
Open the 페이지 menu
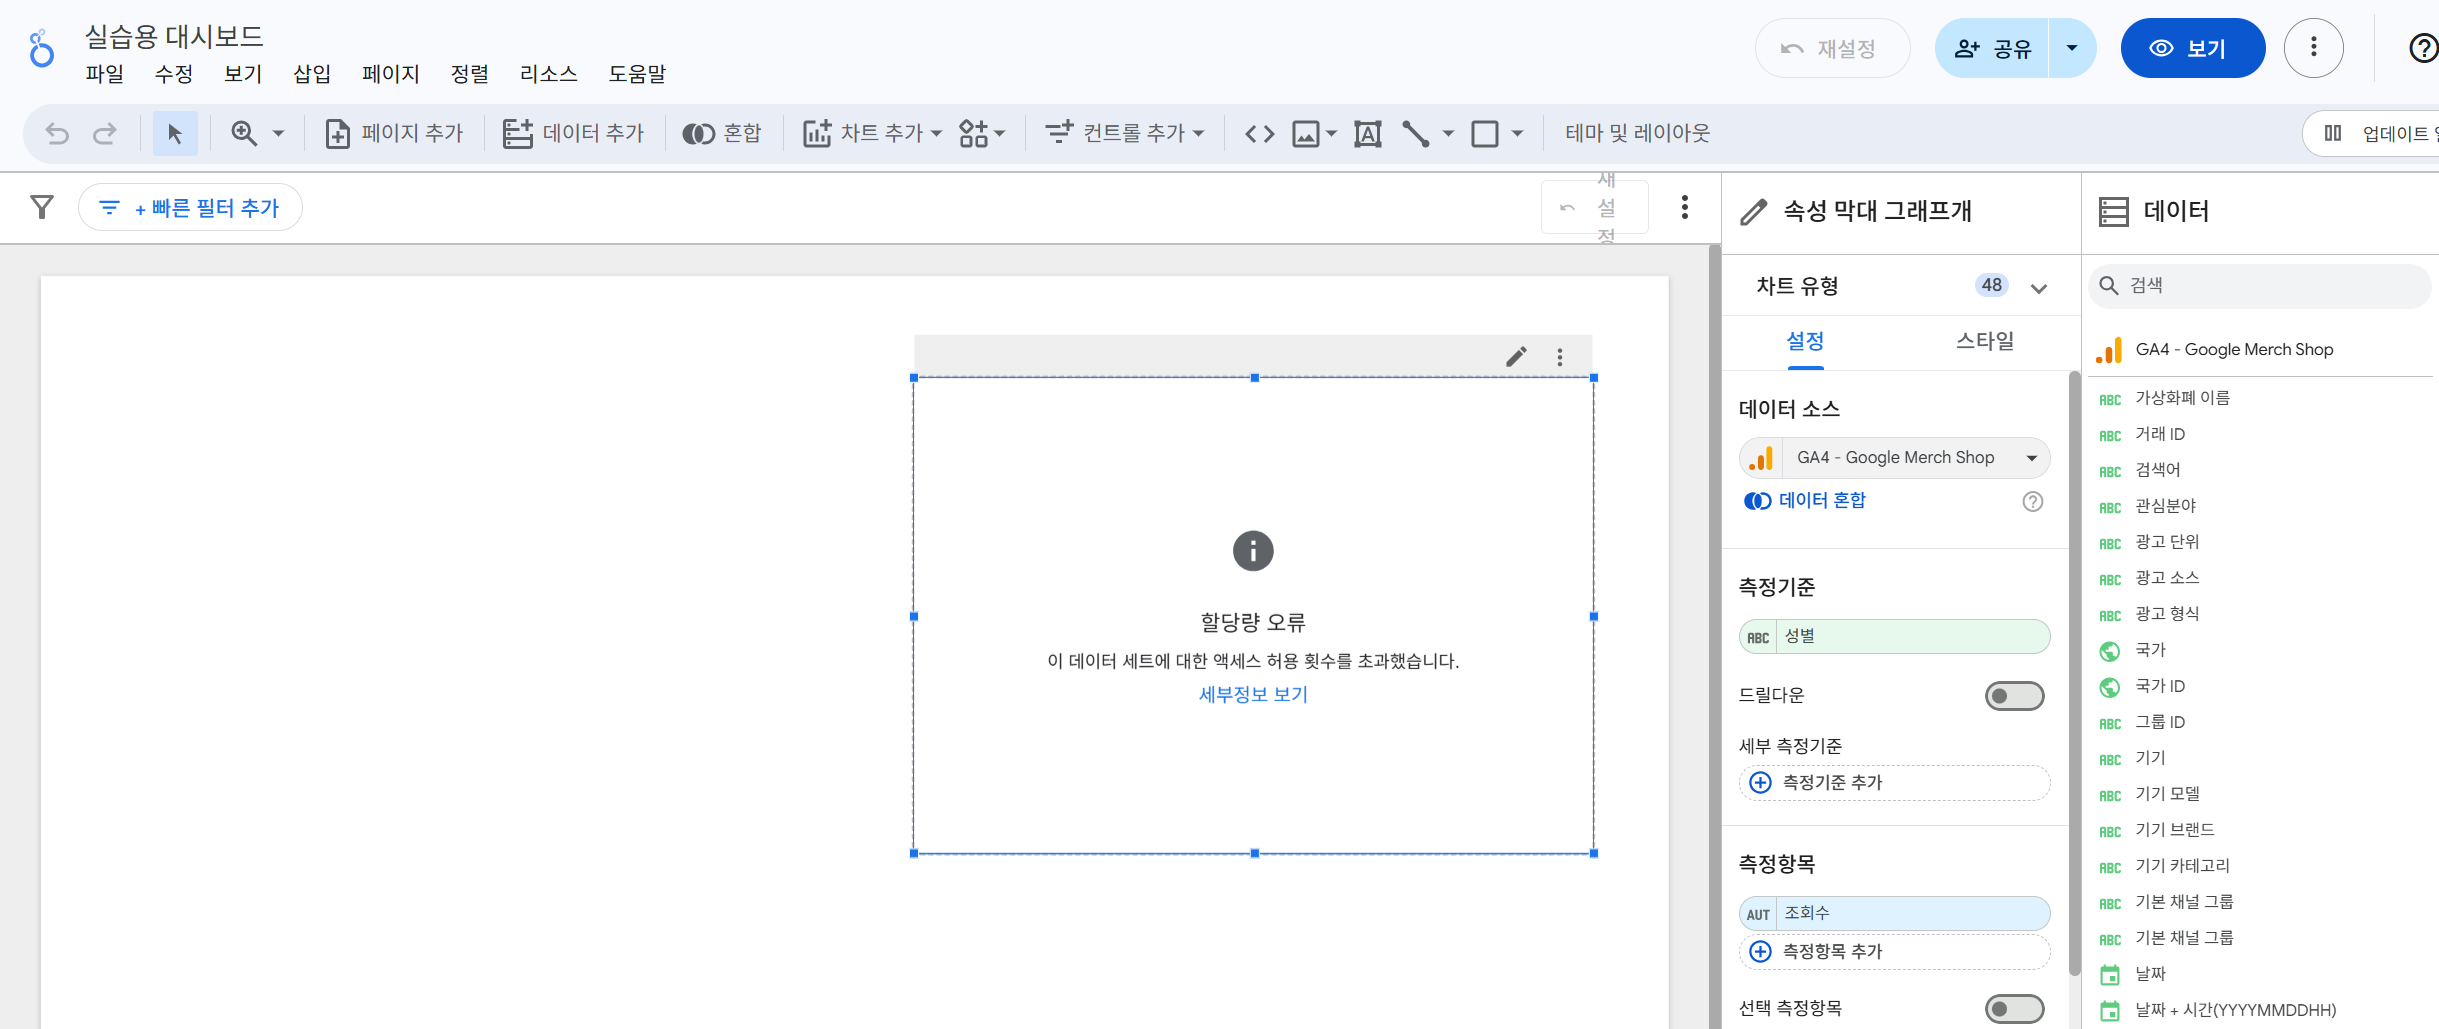[x=391, y=74]
